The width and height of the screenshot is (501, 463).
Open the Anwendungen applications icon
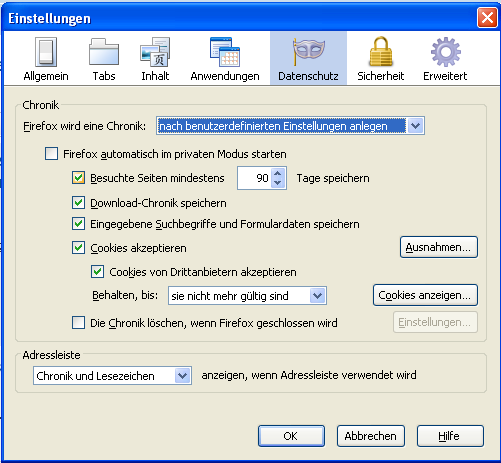coord(225,52)
